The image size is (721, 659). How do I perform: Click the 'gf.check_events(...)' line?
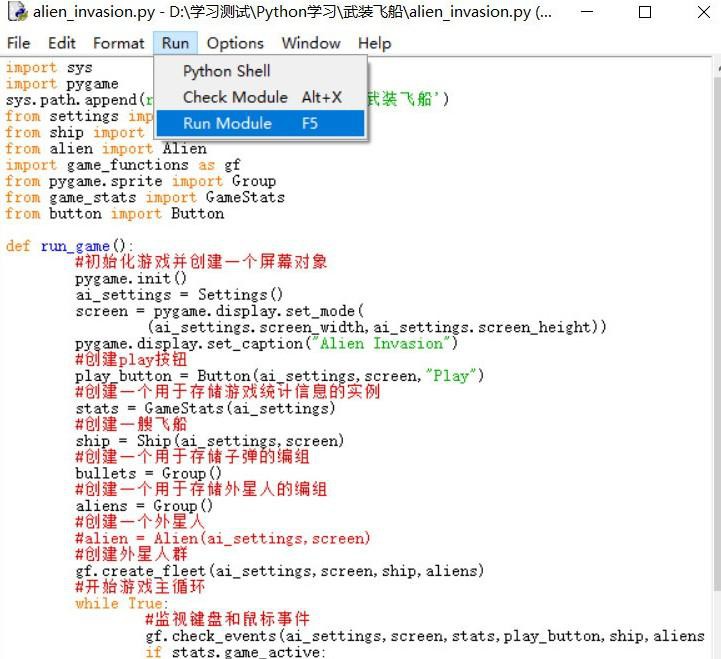point(425,636)
